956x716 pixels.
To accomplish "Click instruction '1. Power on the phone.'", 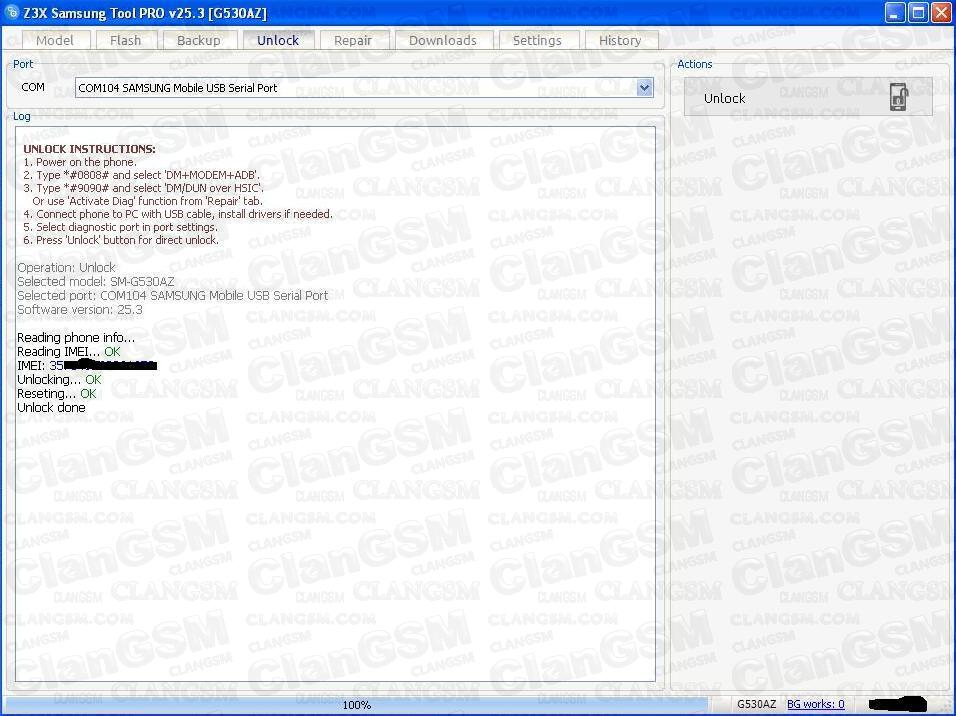I will 80,162.
